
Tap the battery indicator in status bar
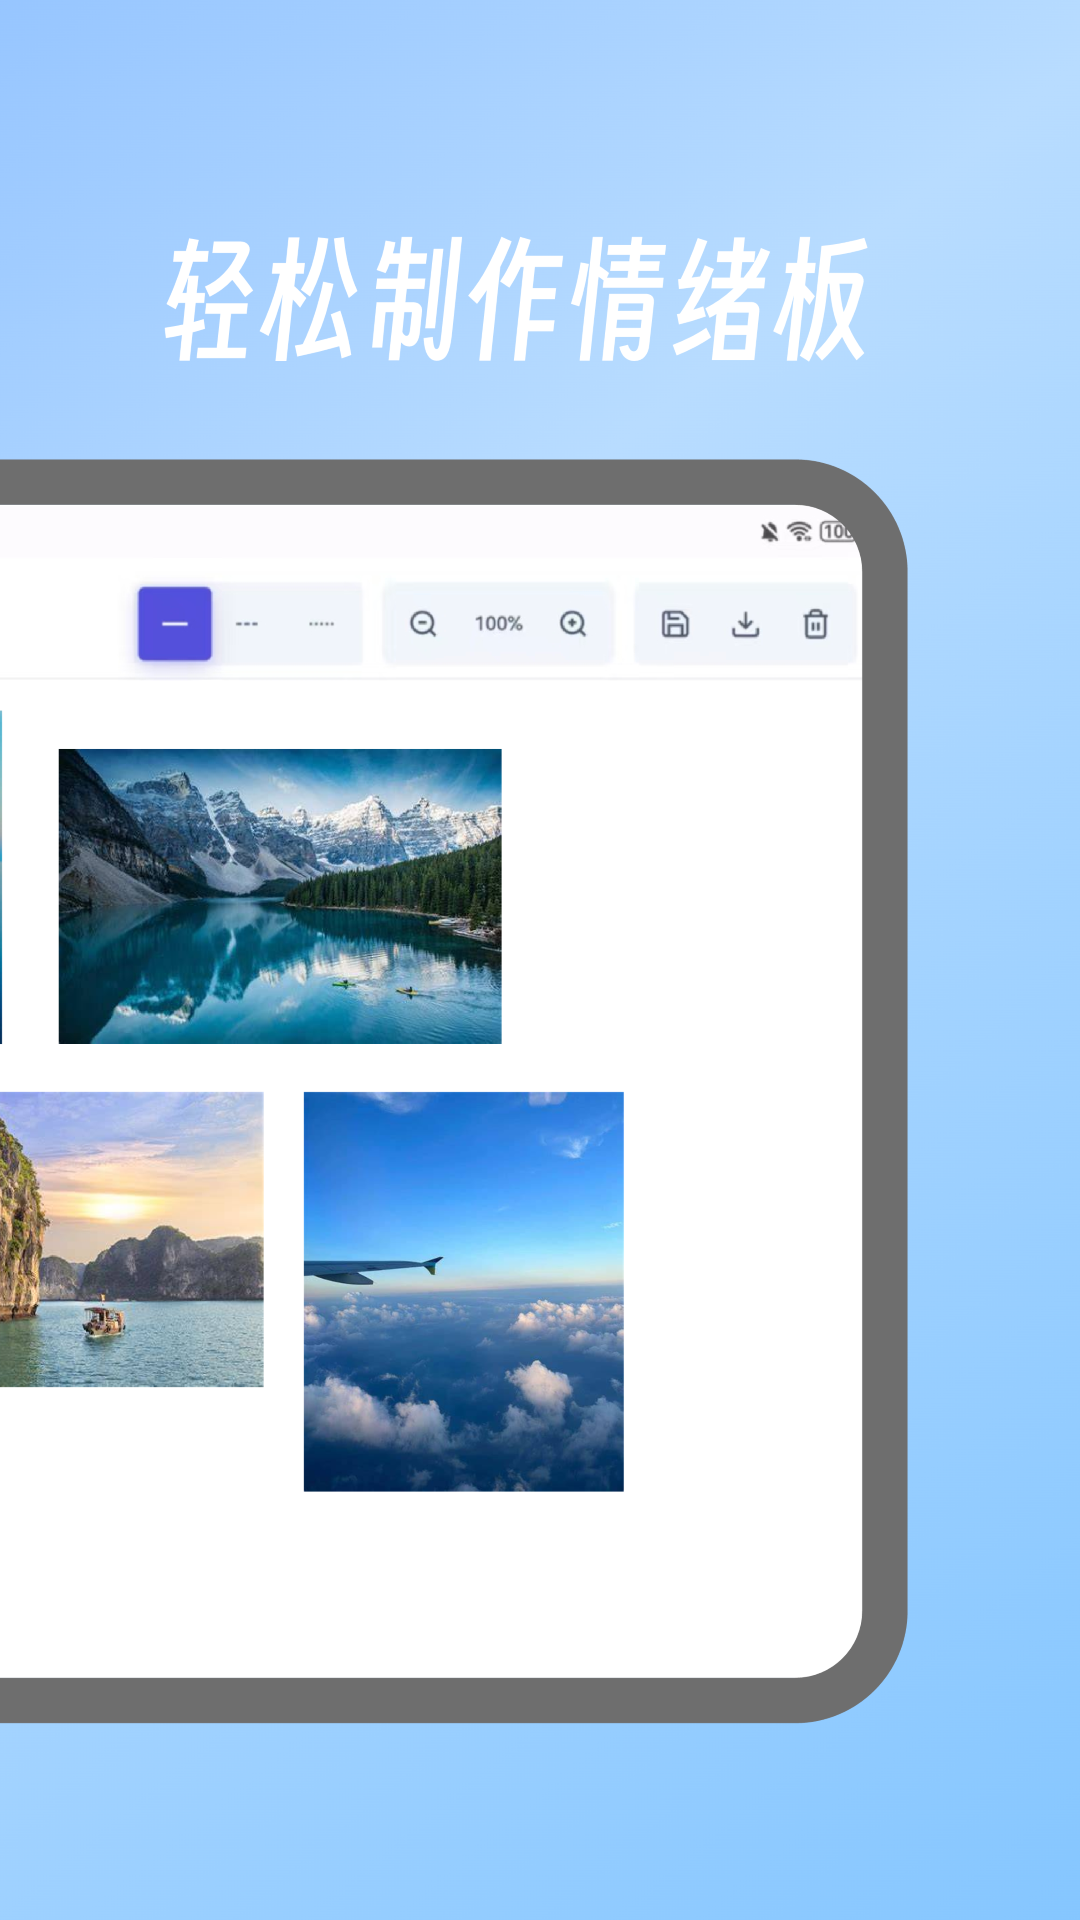[x=836, y=532]
